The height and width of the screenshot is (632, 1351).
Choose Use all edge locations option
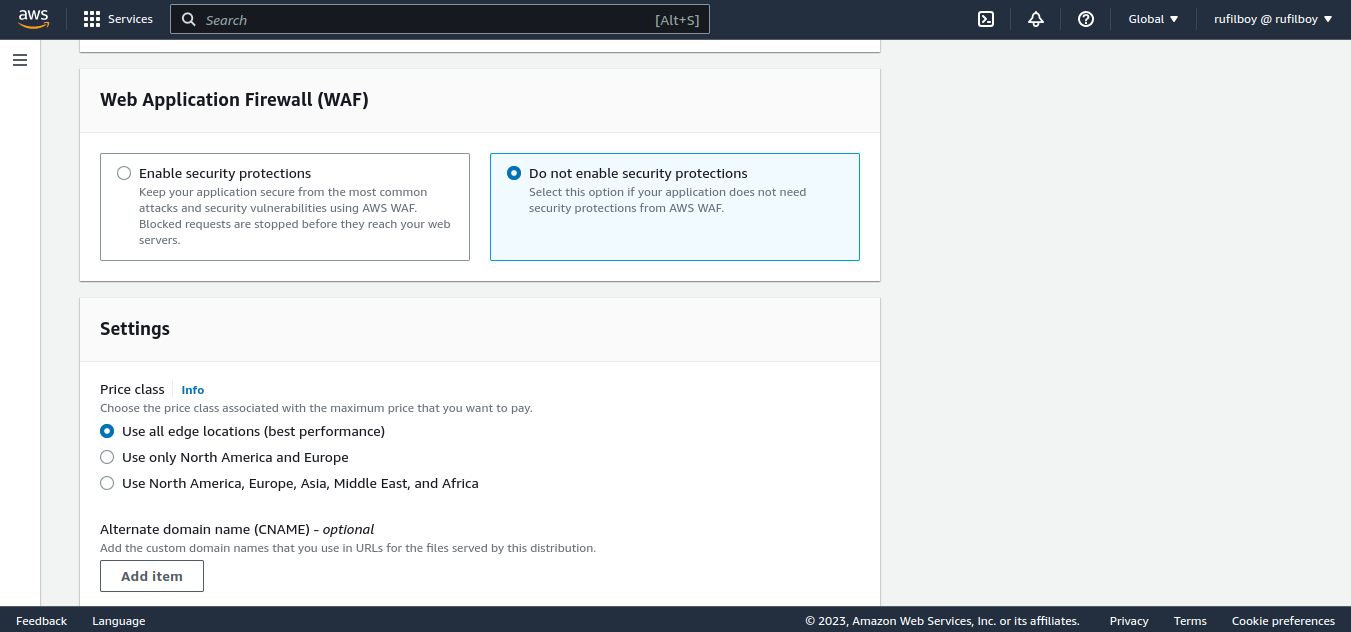pyautogui.click(x=107, y=431)
